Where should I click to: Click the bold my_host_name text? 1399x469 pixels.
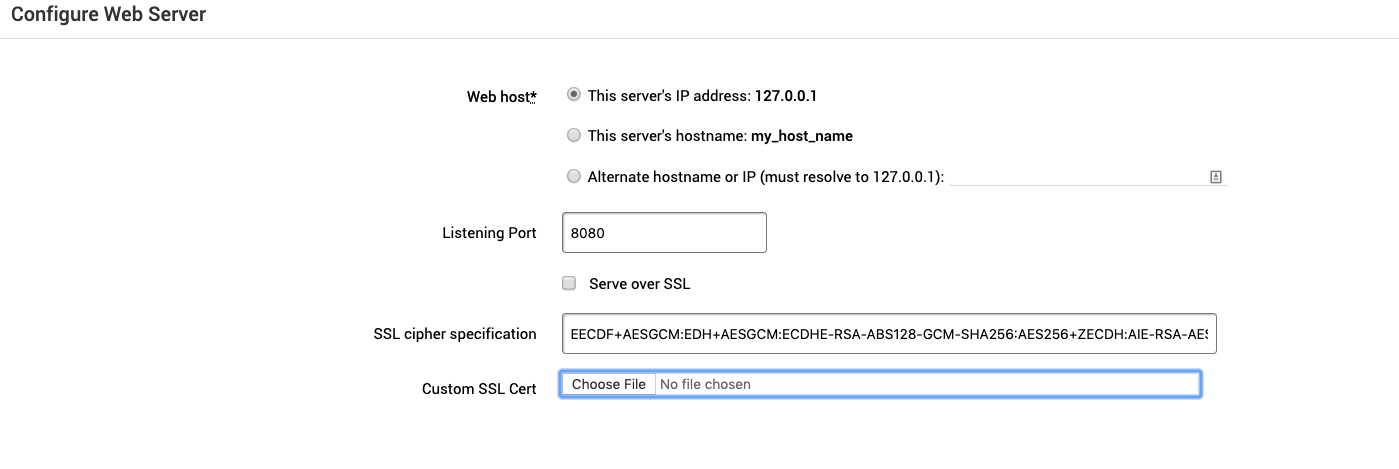pyautogui.click(x=801, y=136)
